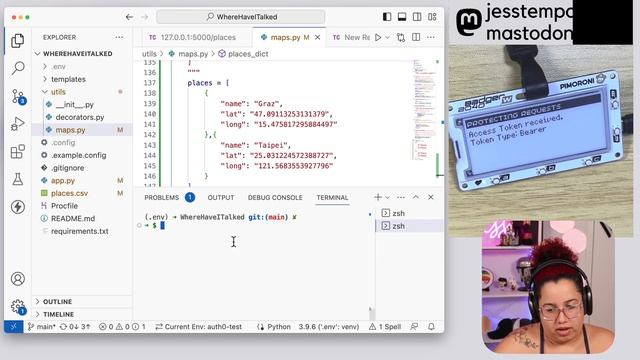Viewport: 640px width, 360px height.
Task: Expand the TIMELINE section
Action: click(x=82, y=314)
